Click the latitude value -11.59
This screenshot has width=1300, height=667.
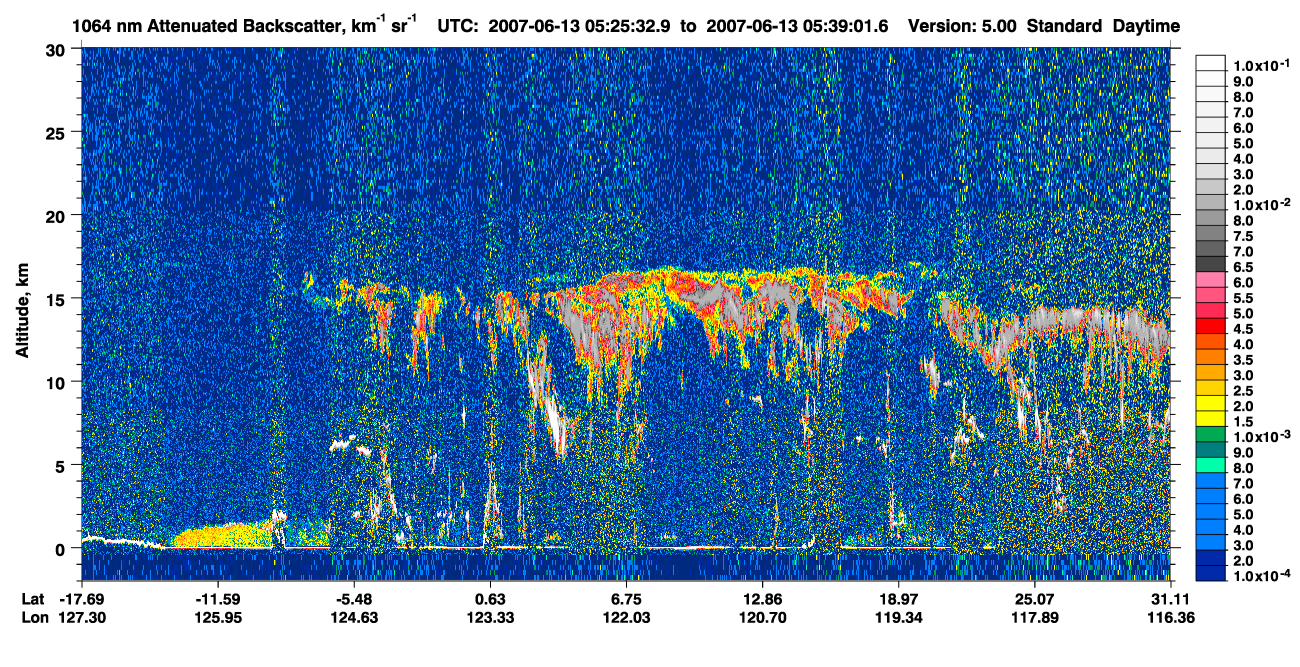[218, 598]
